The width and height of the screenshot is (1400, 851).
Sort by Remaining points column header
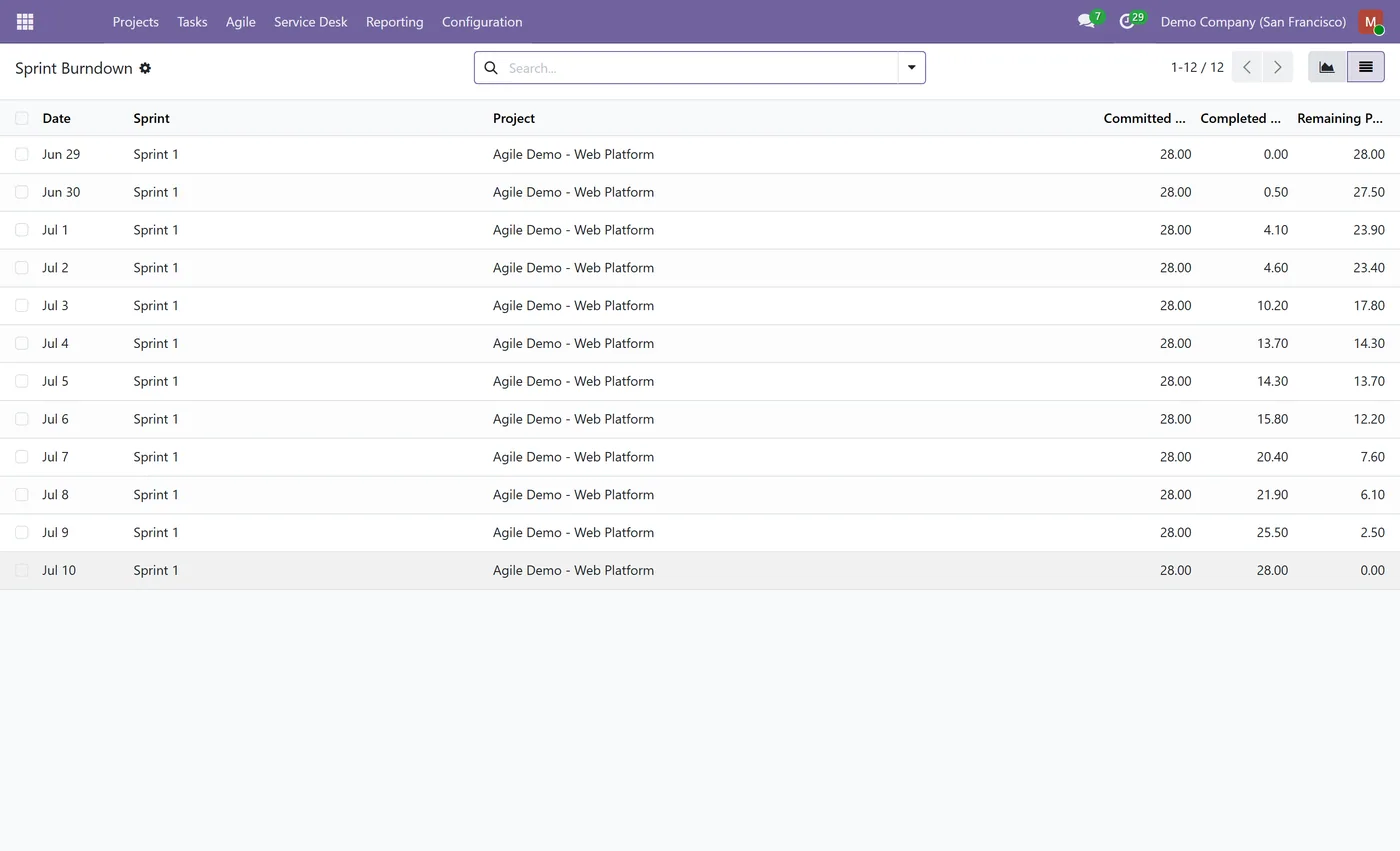click(1340, 118)
